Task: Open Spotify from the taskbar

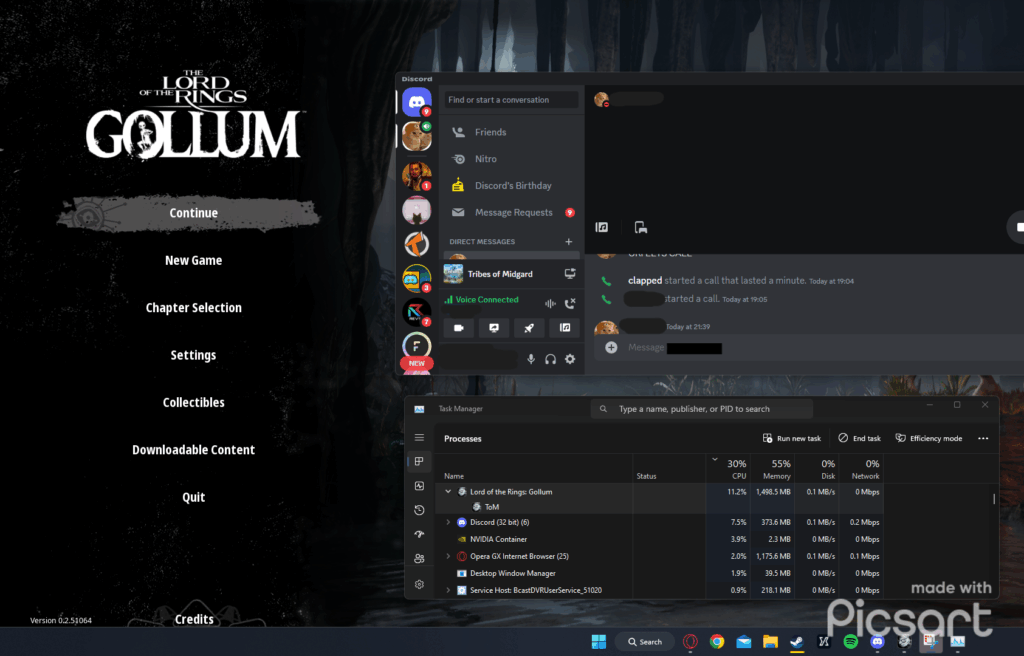Action: pyautogui.click(x=850, y=642)
